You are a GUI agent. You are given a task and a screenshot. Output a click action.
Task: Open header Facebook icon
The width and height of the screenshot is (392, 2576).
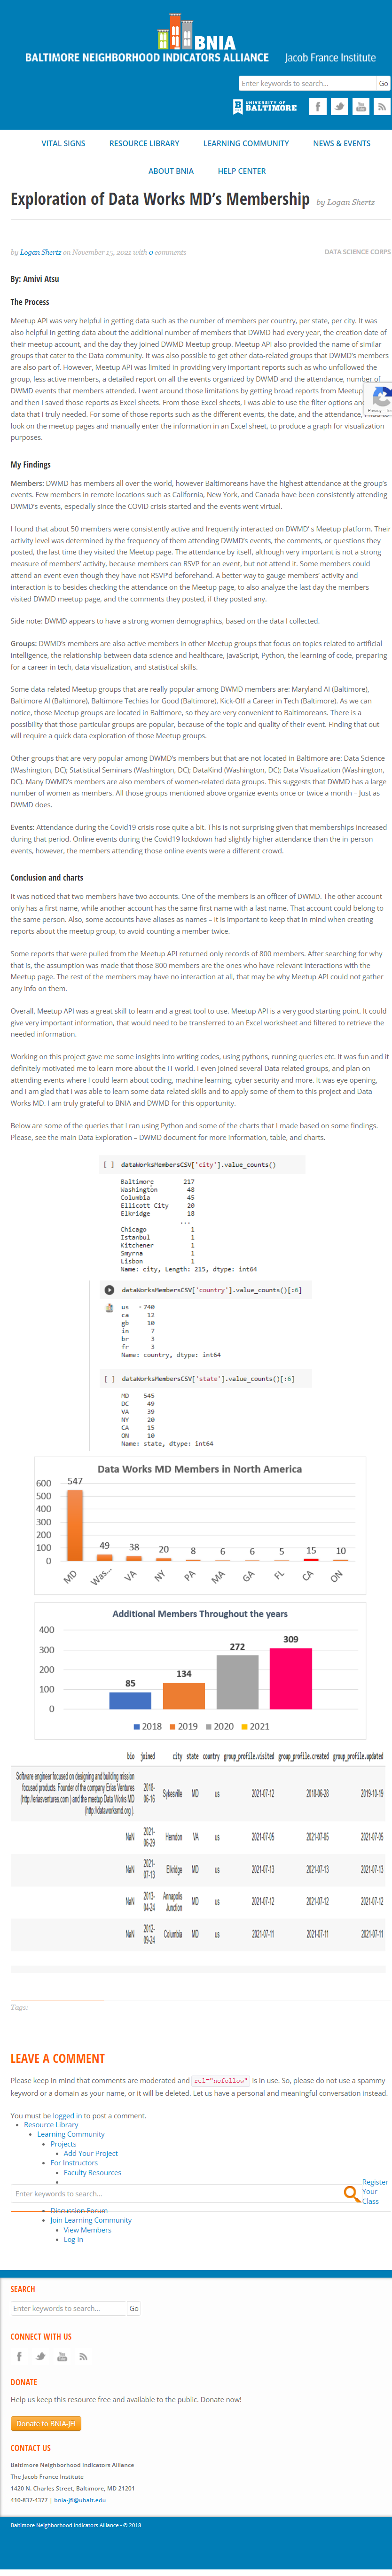click(318, 106)
